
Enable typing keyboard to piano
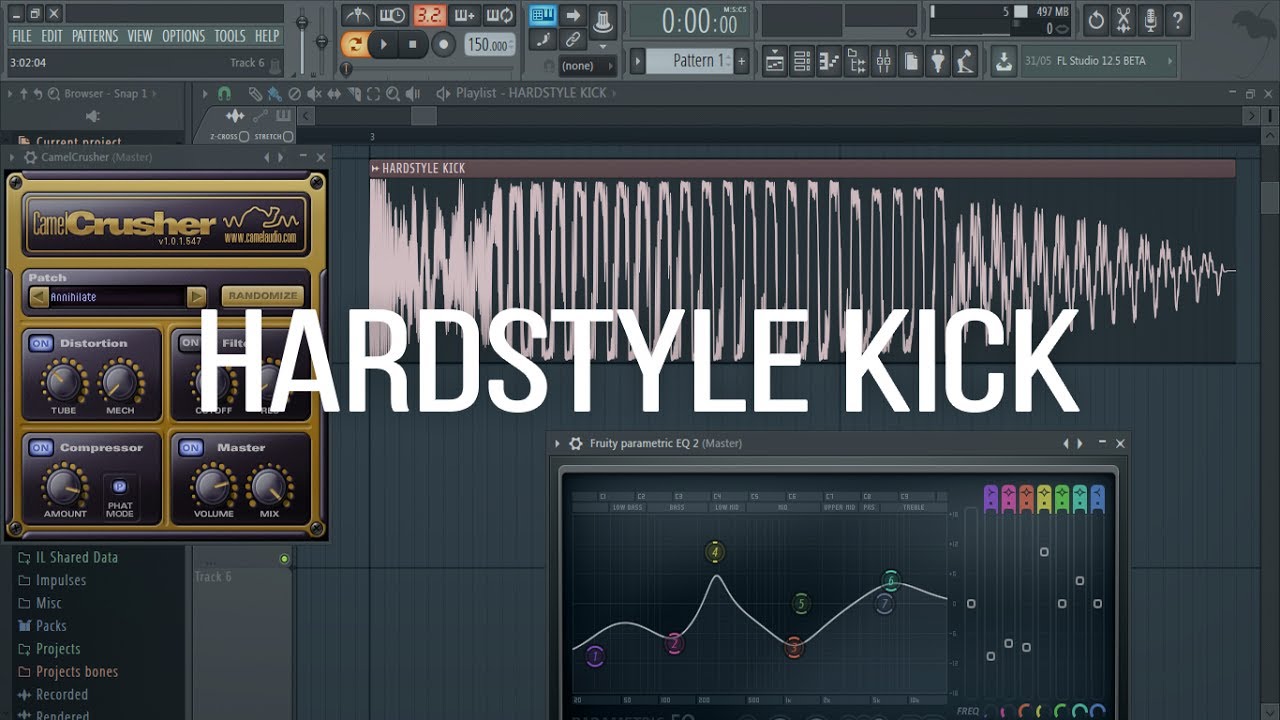543,15
